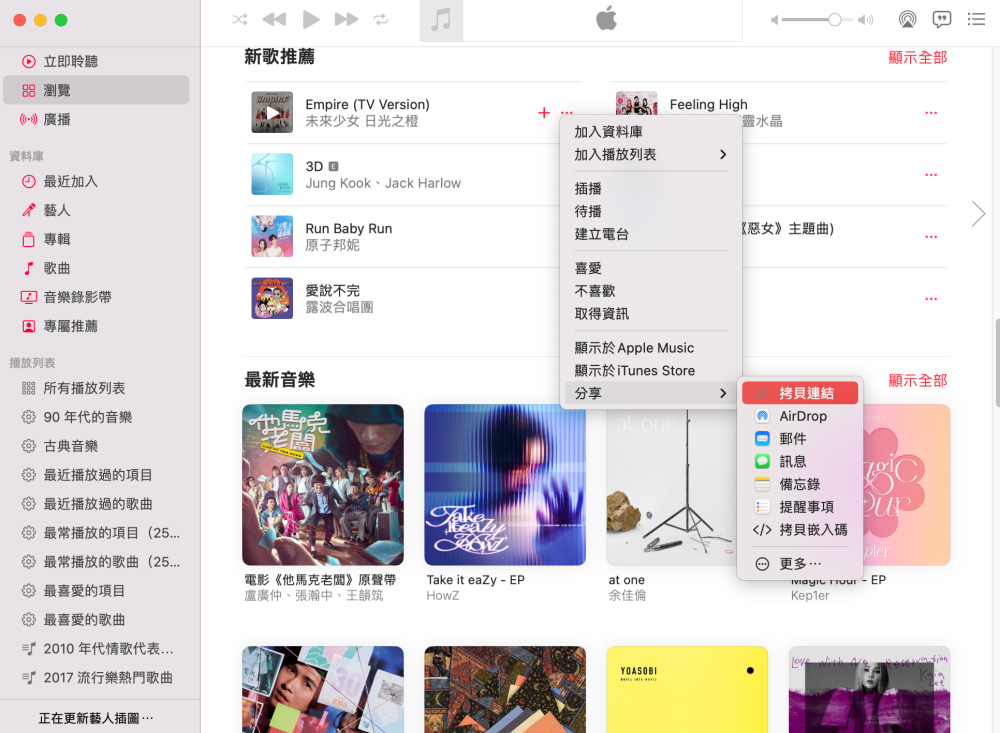Viewport: 1000px width, 733px height.
Task: Open more options for Feeling High
Action: pyautogui.click(x=931, y=113)
